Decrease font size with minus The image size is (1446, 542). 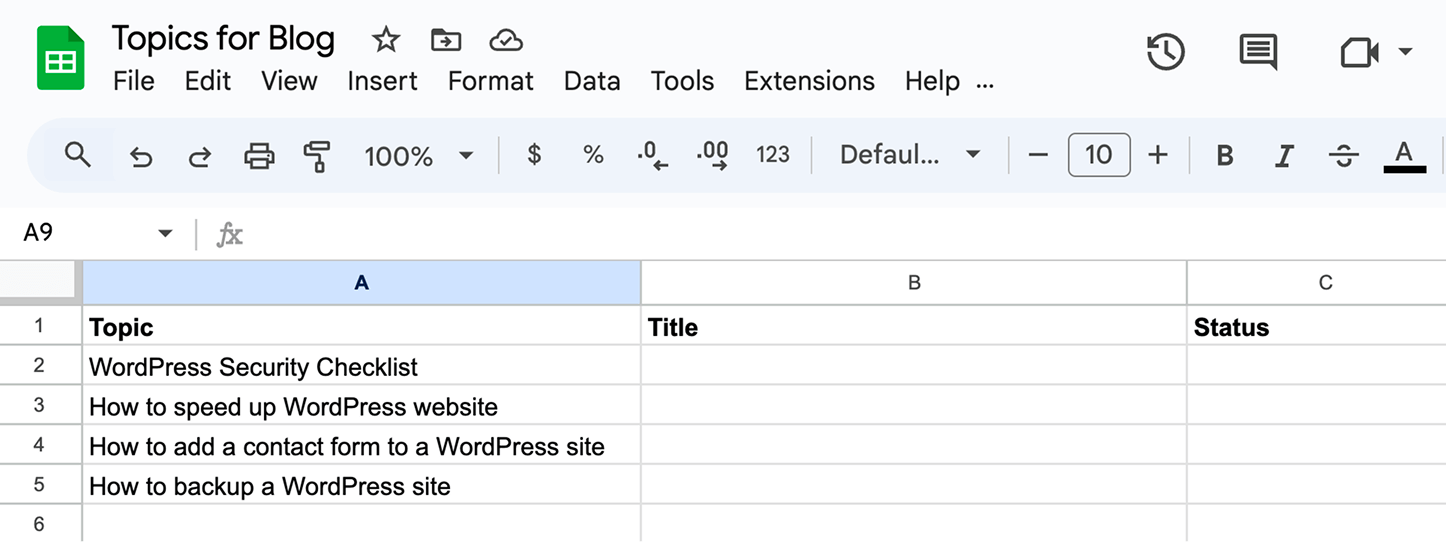coord(1038,155)
